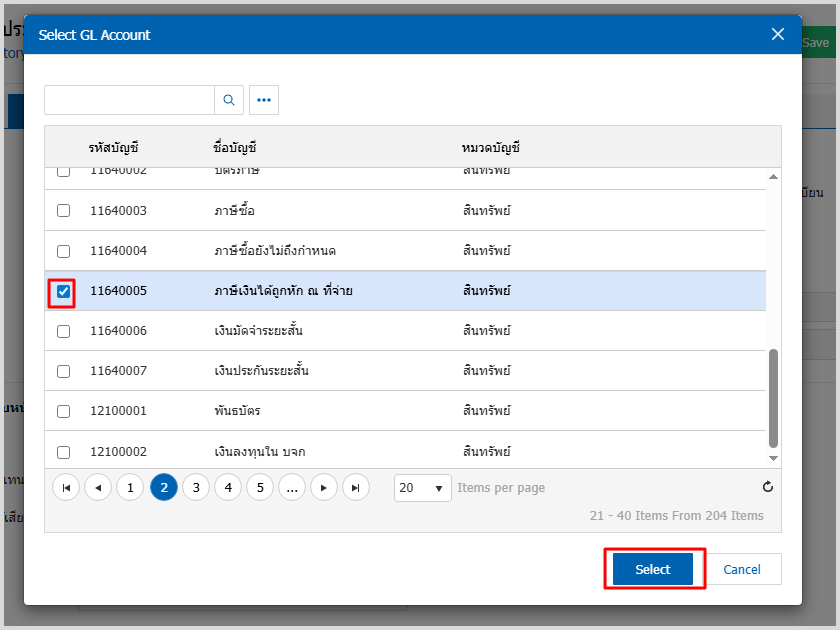
Task: Close the Select GL Account dialog
Action: tap(778, 35)
